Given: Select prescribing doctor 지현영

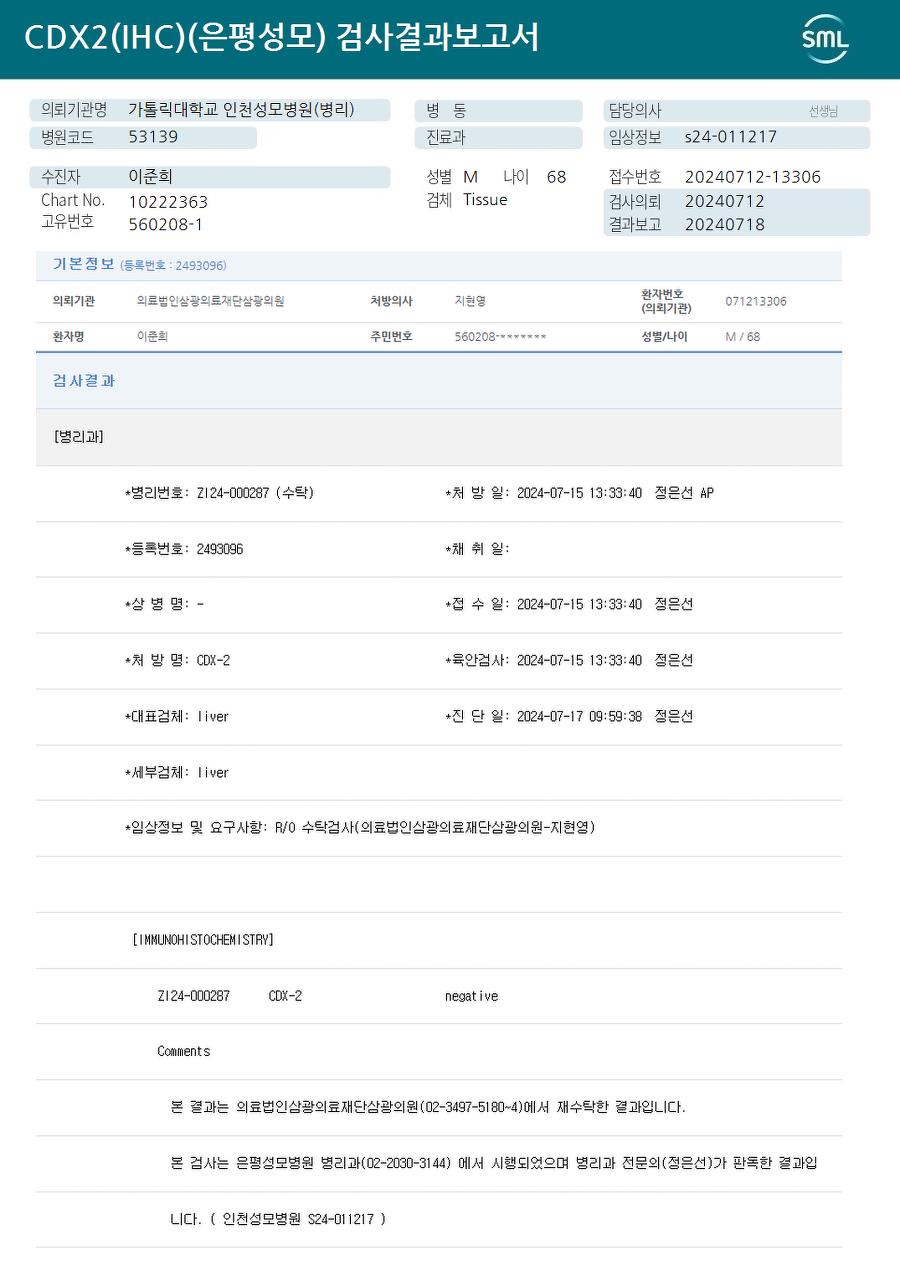Looking at the screenshot, I should 470,301.
